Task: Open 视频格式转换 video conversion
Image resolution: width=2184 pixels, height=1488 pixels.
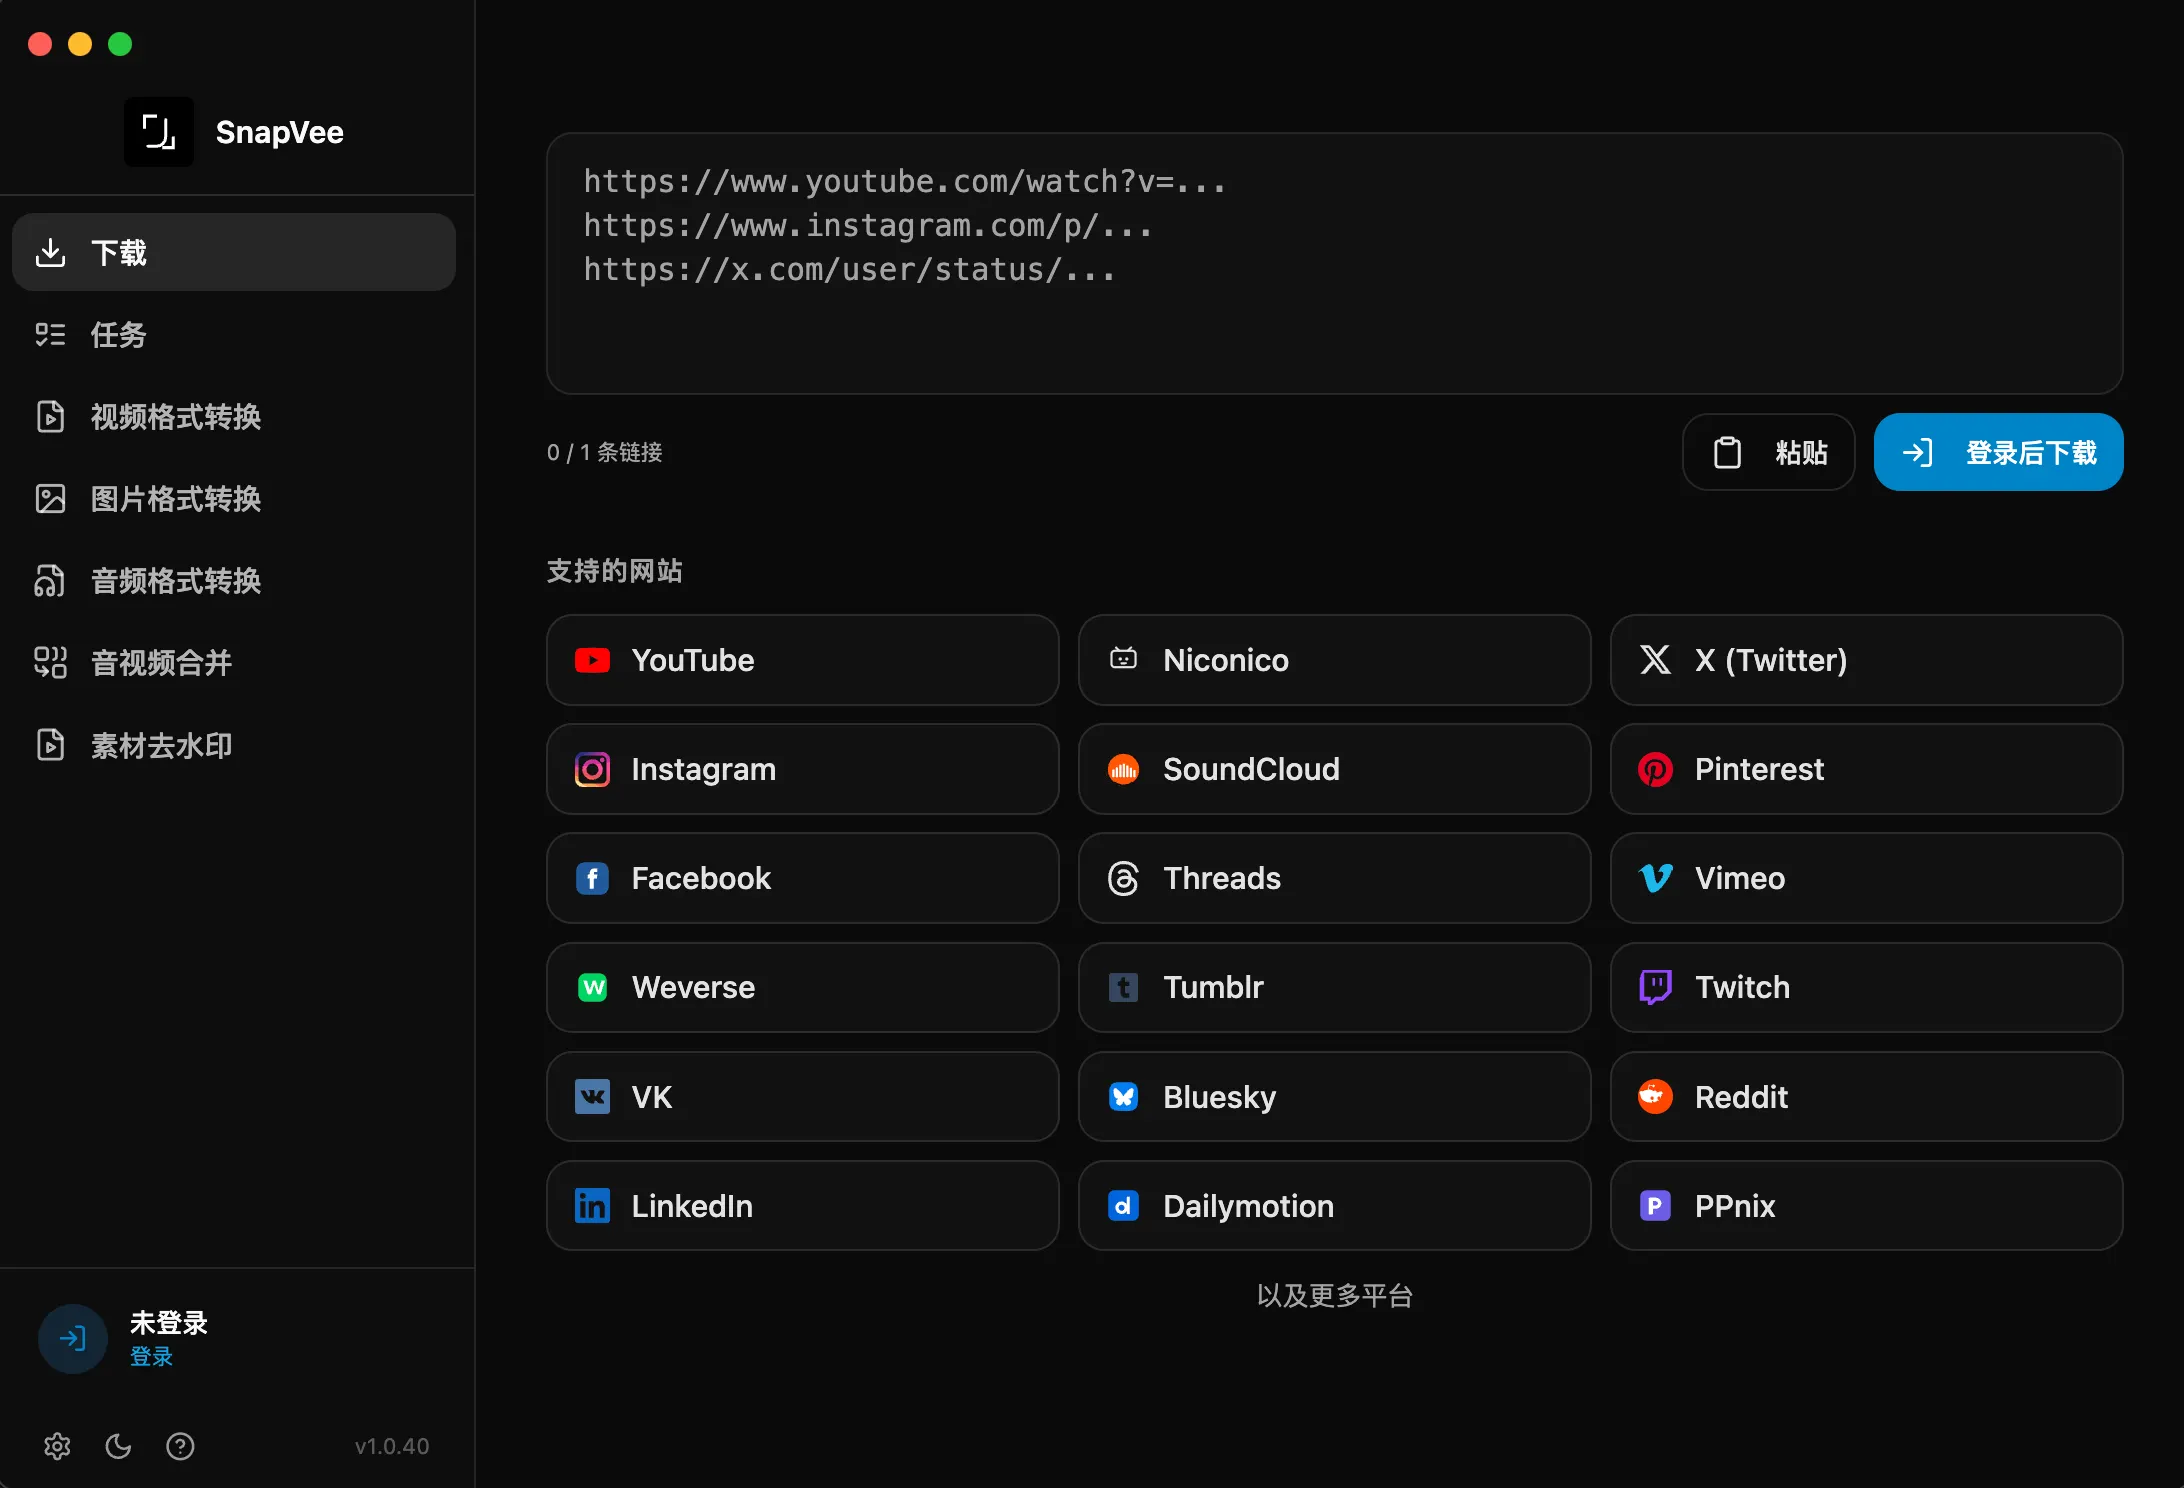Action: click(234, 416)
